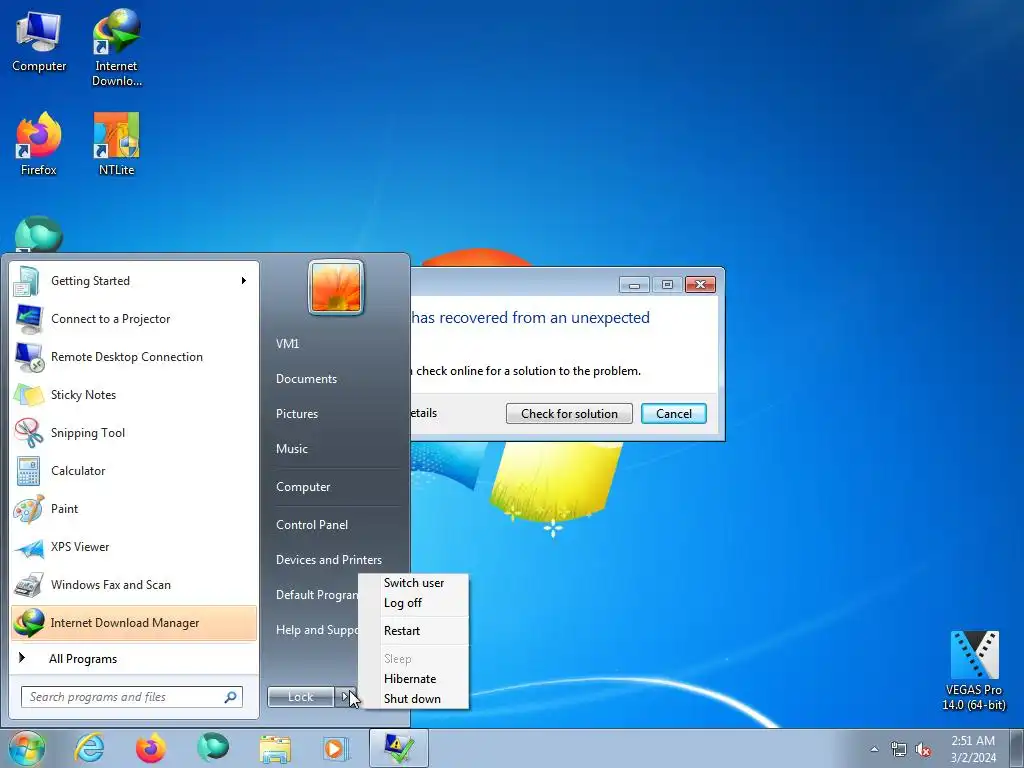Viewport: 1024px width, 768px height.
Task: Click the Connect to a Projector icon
Action: [27, 319]
